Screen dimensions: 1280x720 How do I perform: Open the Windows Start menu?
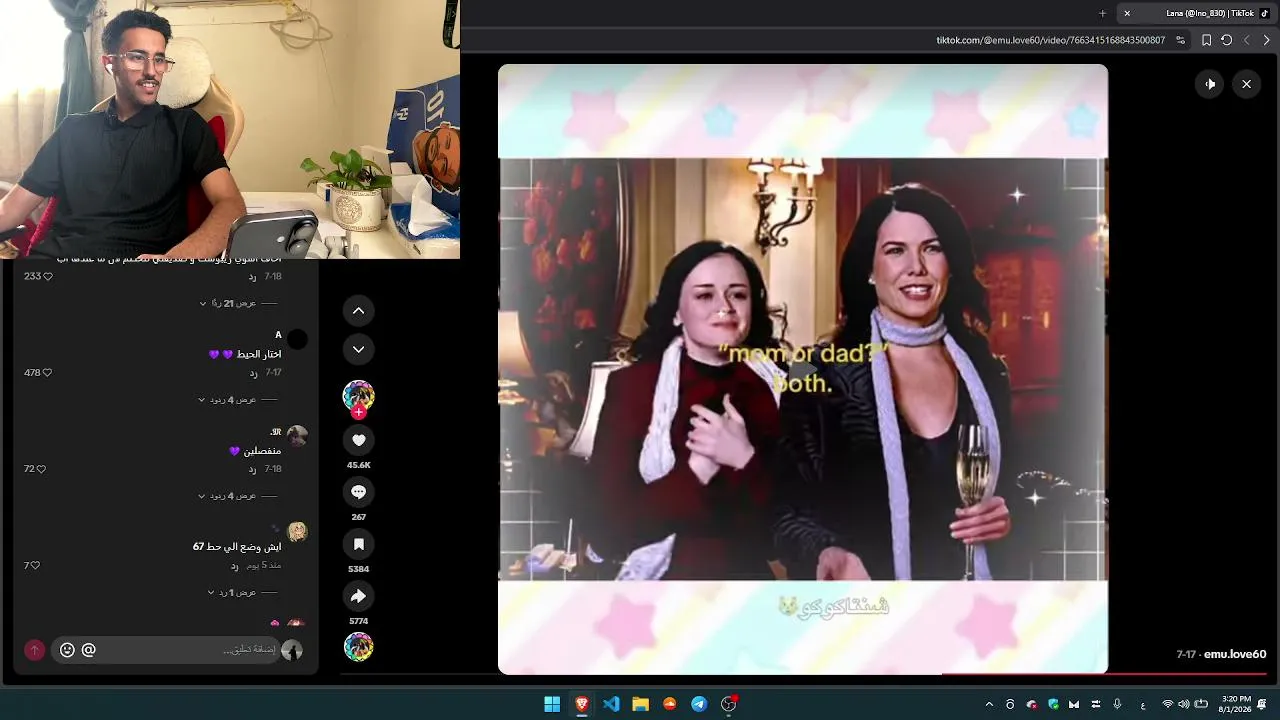(x=552, y=704)
